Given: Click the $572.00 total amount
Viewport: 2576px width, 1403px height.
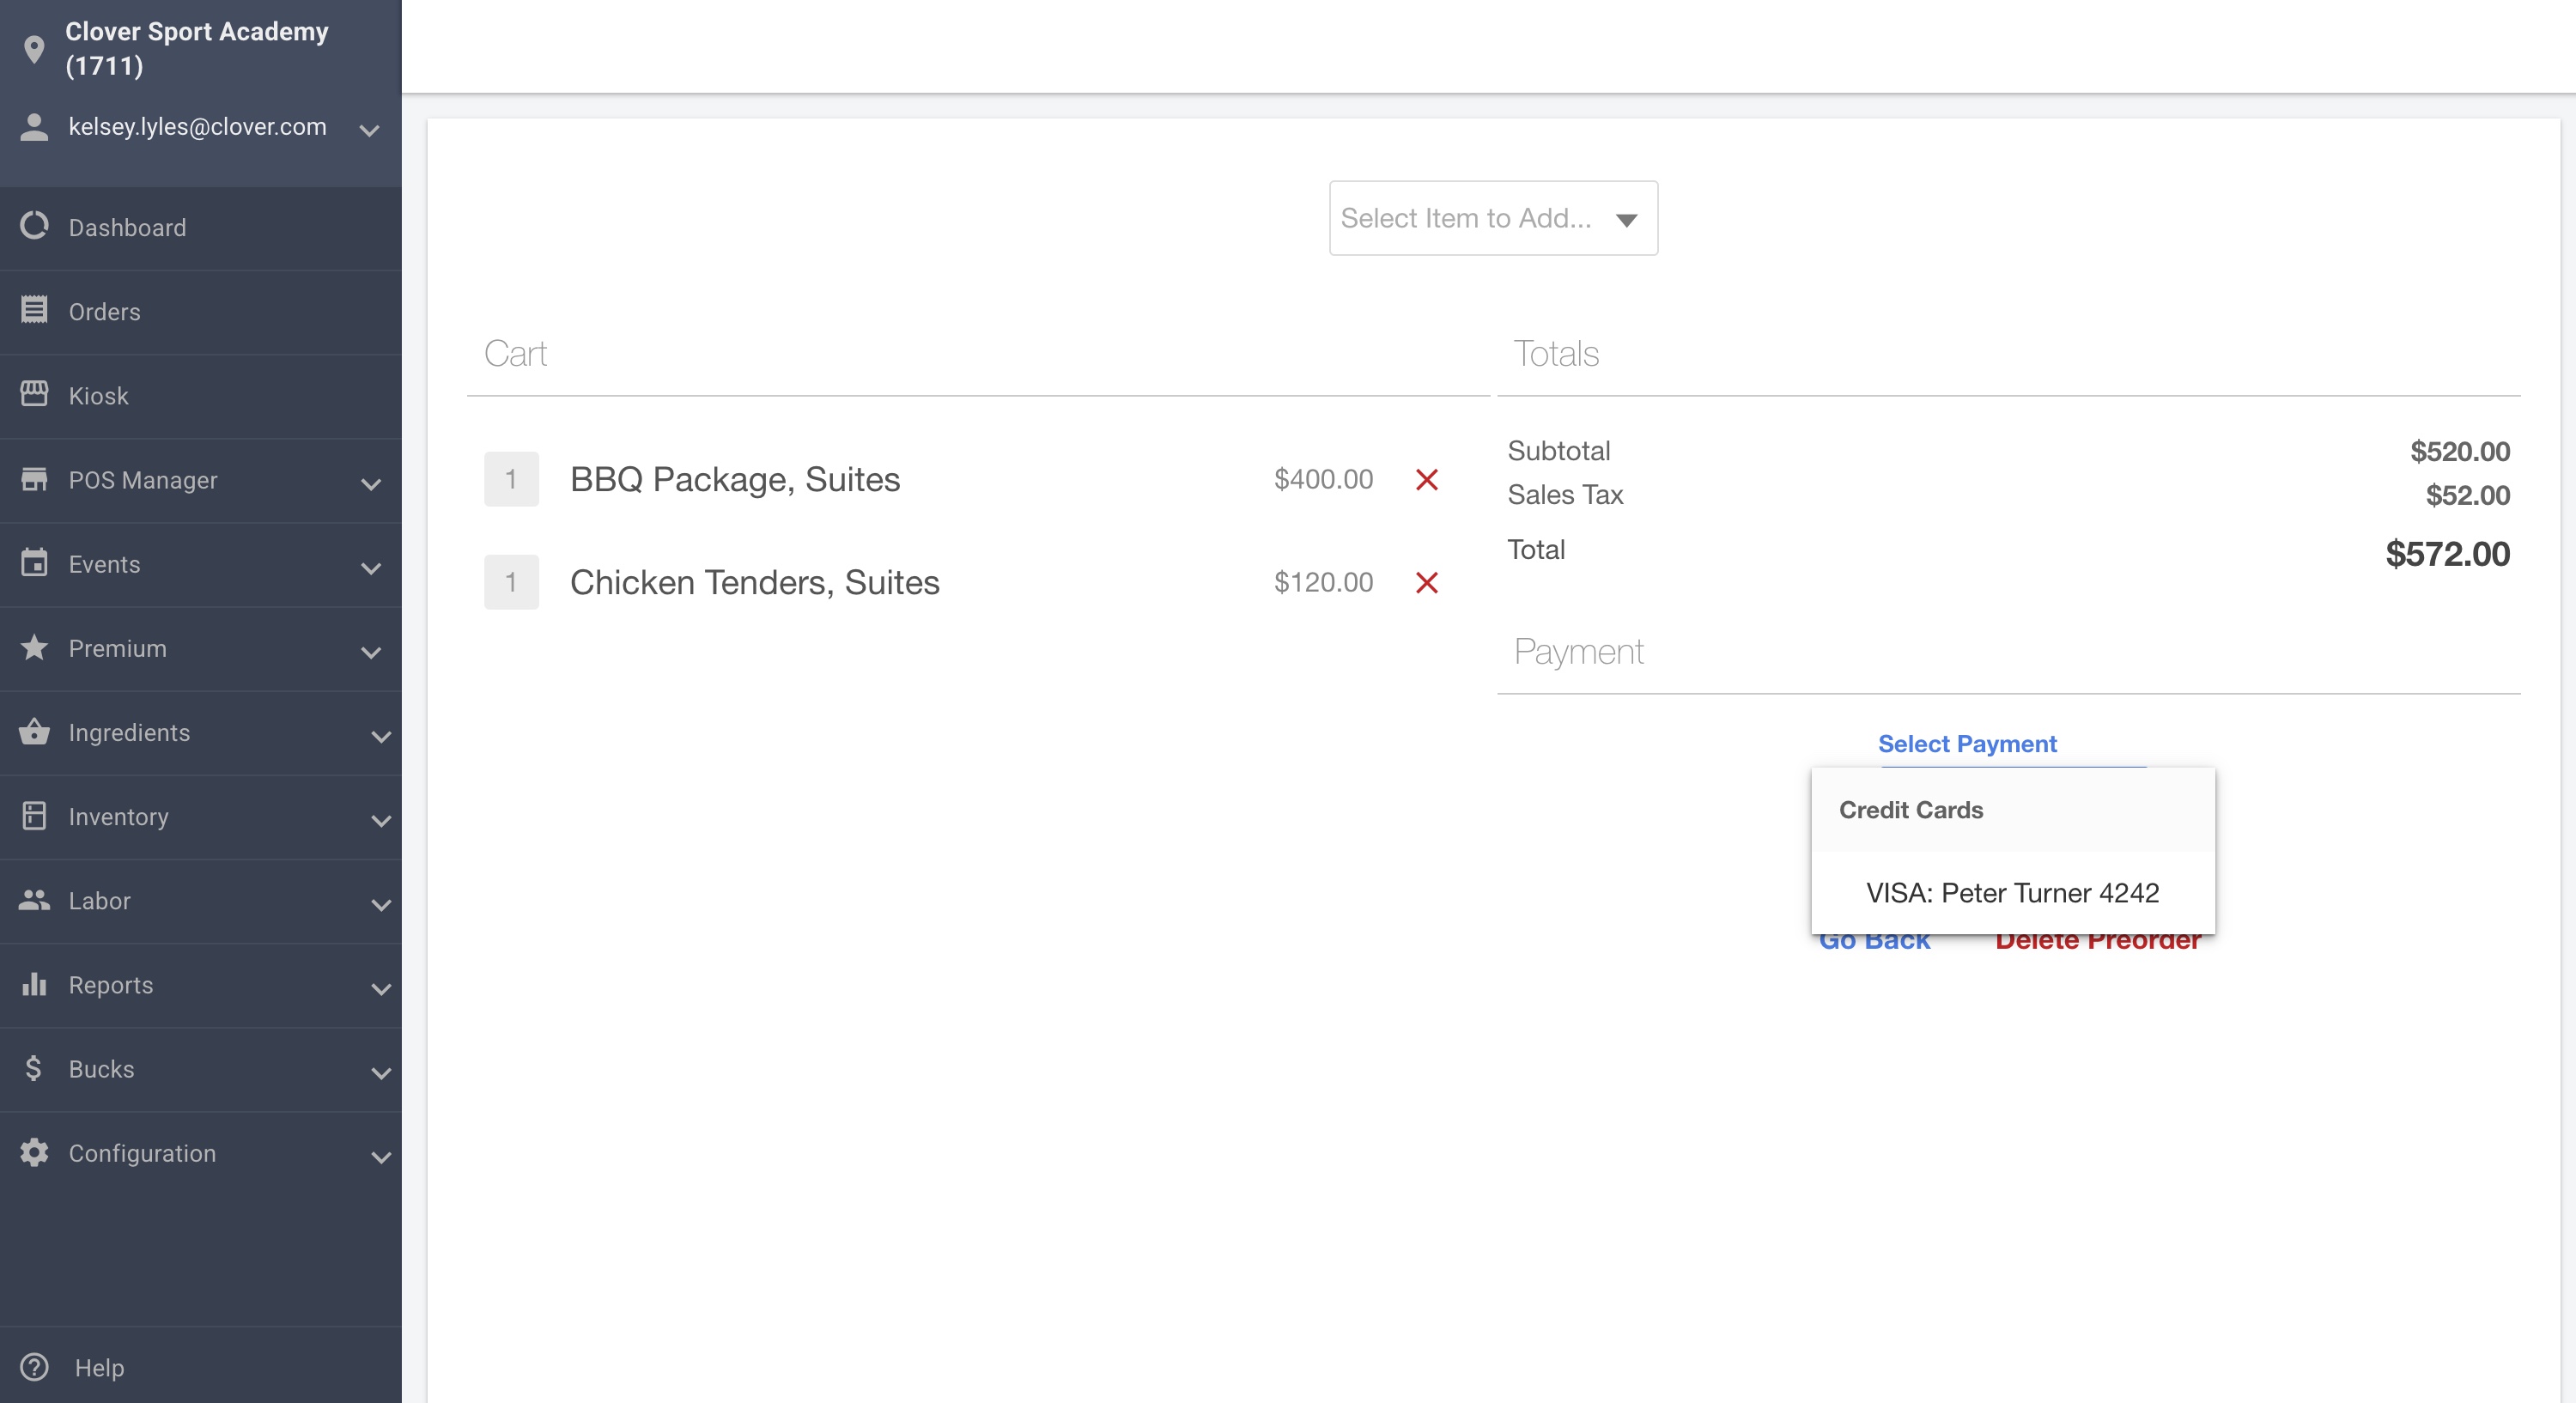Looking at the screenshot, I should point(2447,554).
